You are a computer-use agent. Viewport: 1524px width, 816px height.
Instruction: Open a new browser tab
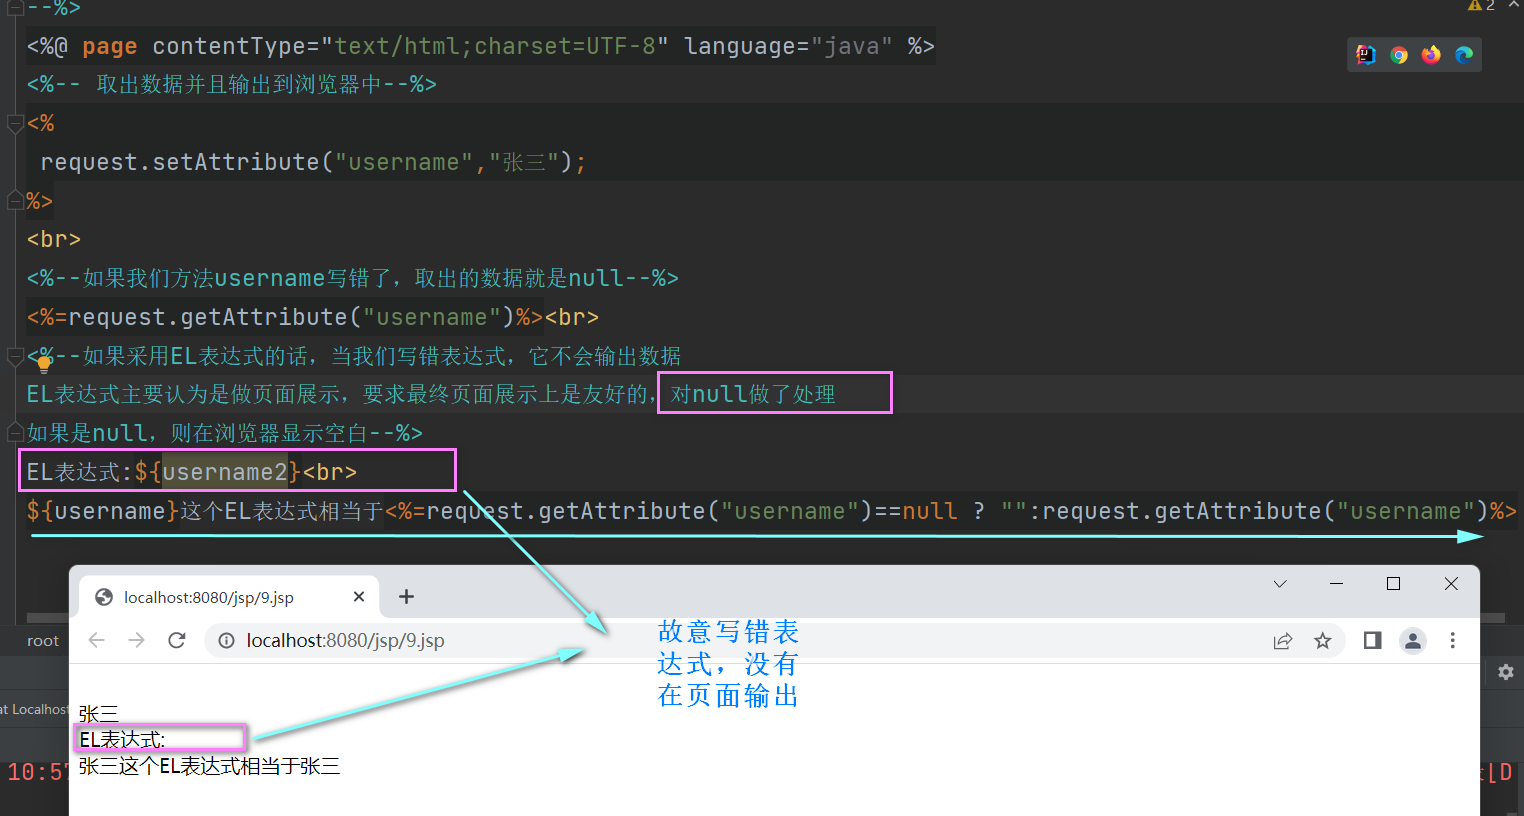coord(406,597)
